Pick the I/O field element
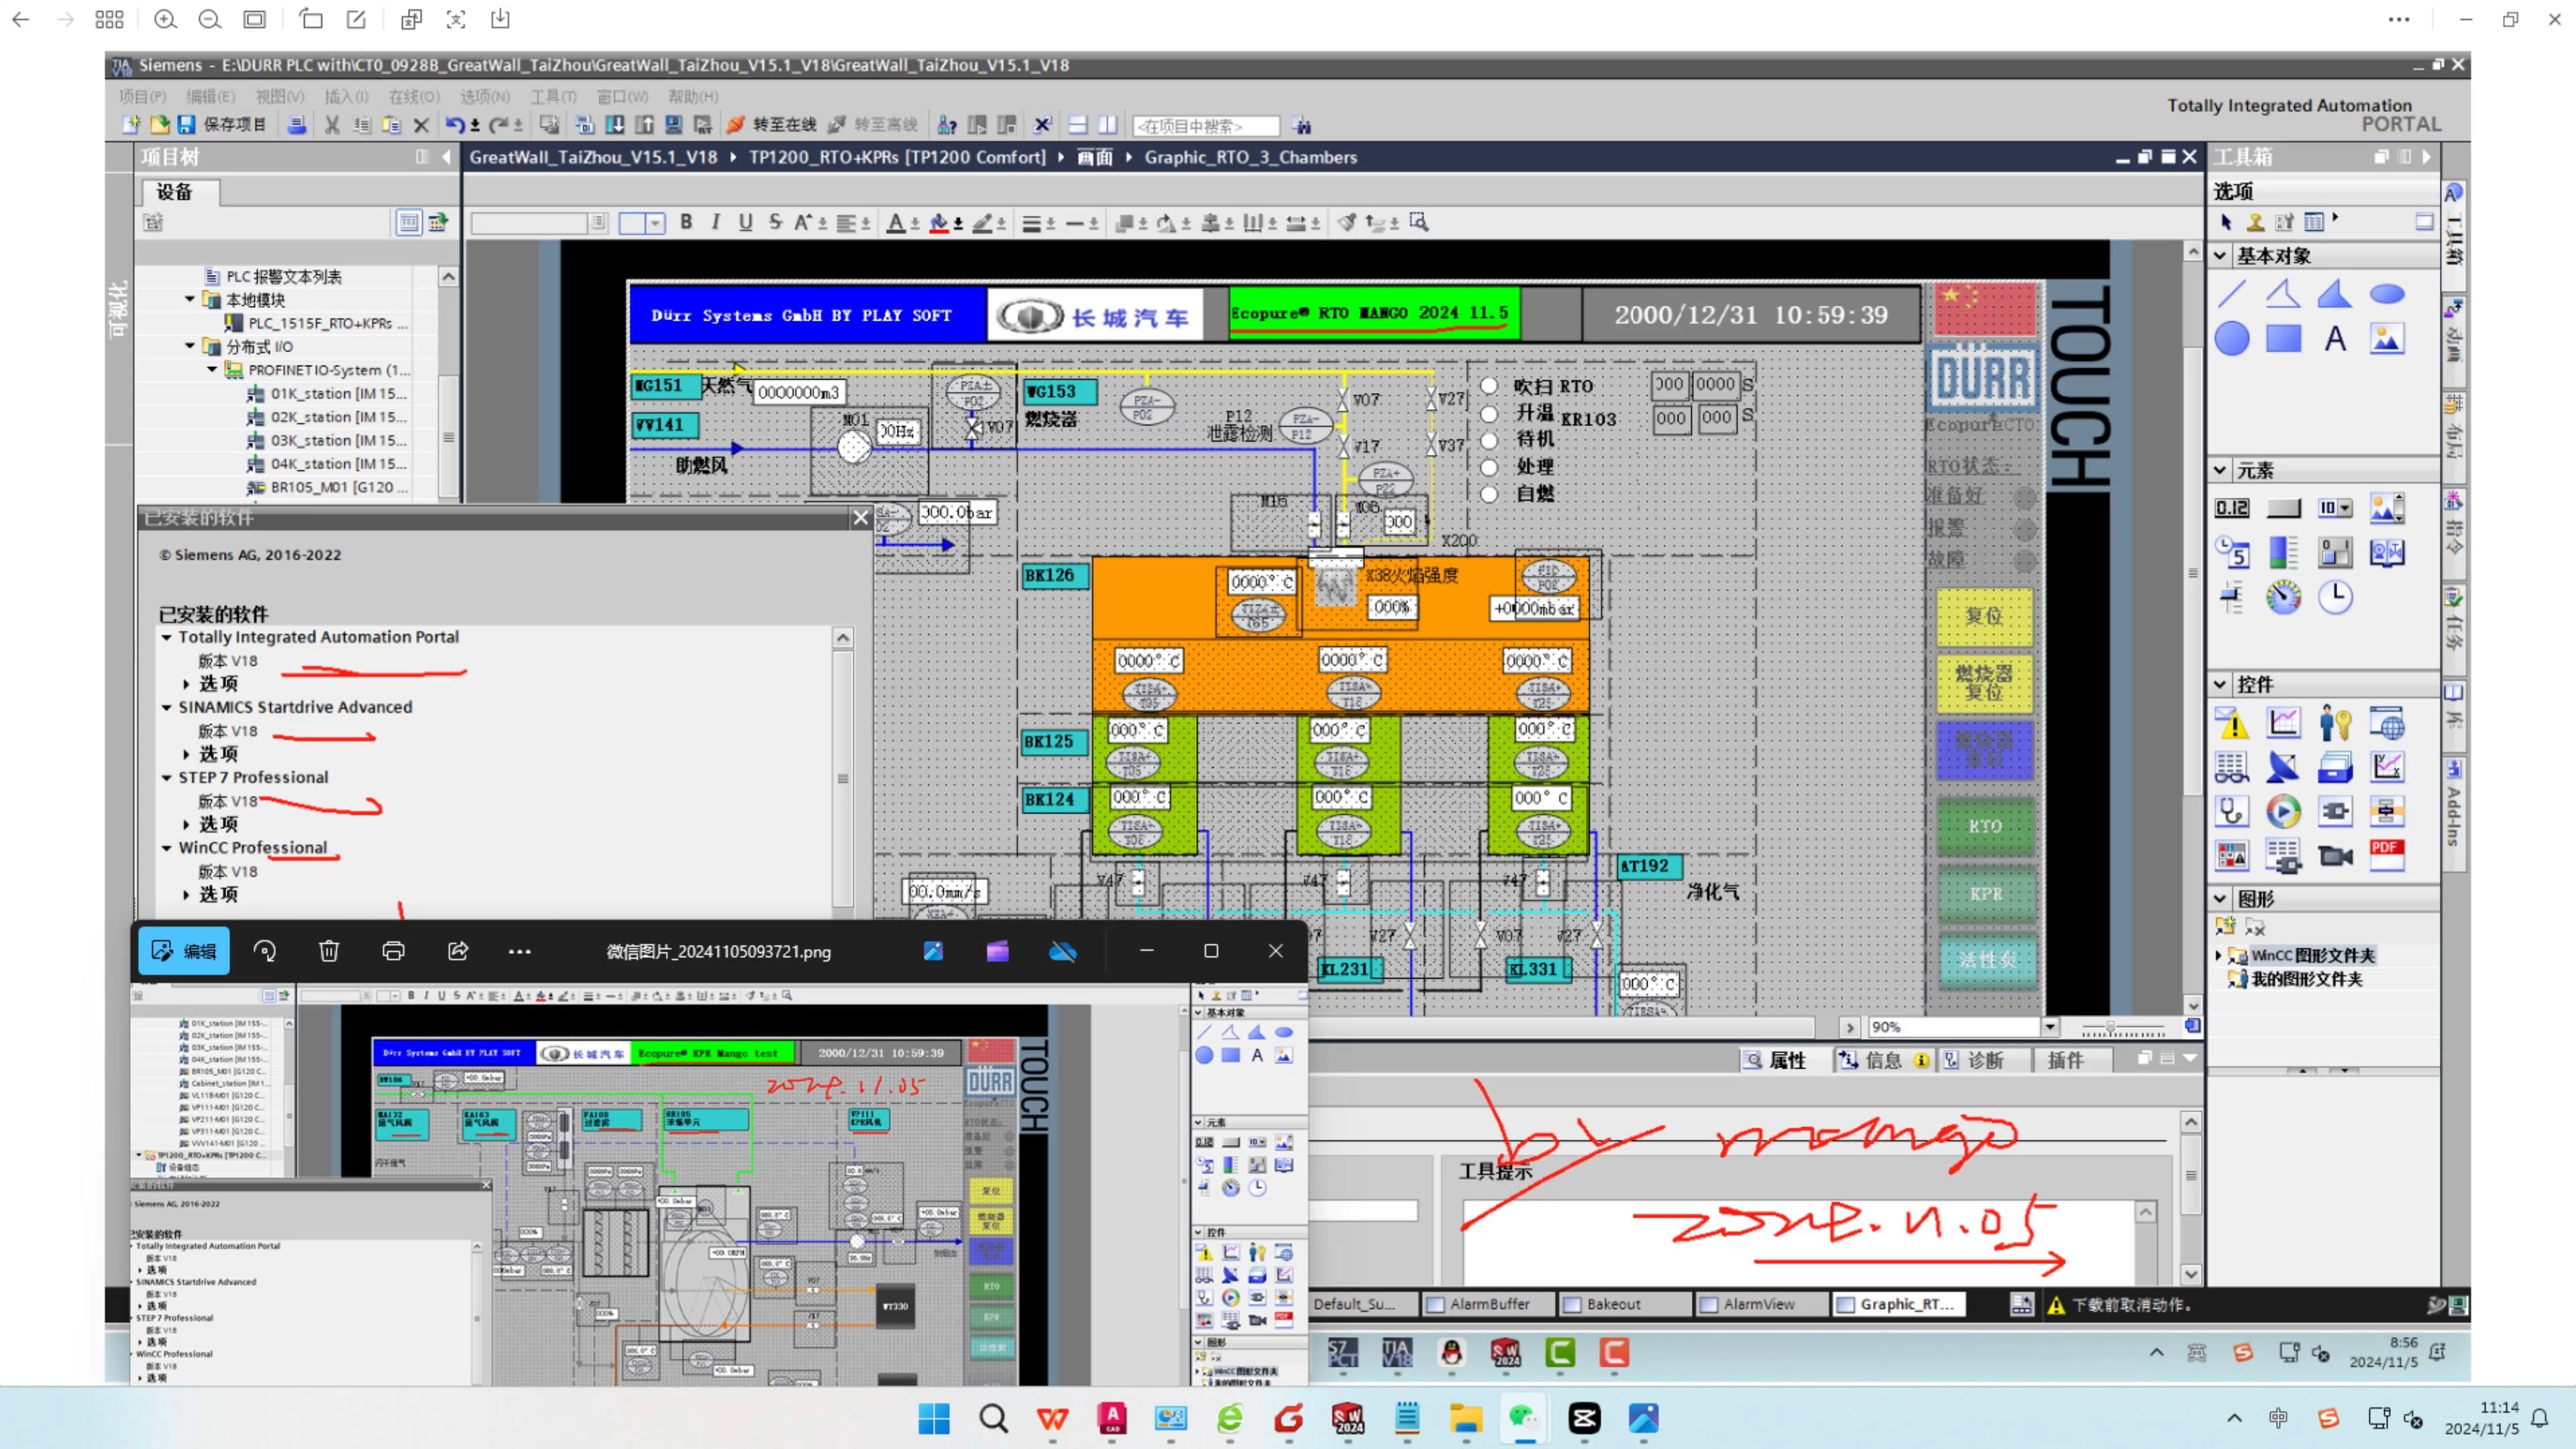Screen dimensions: 2576x1449 coord(2231,508)
